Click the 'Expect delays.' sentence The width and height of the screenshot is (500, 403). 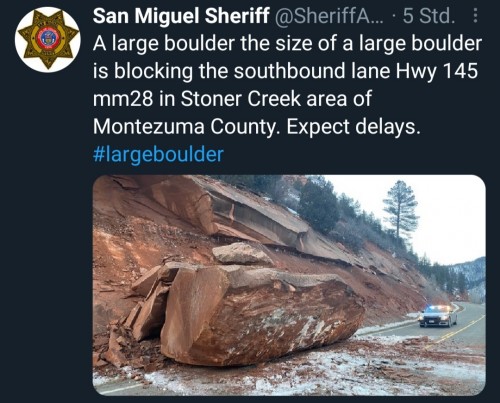352,127
